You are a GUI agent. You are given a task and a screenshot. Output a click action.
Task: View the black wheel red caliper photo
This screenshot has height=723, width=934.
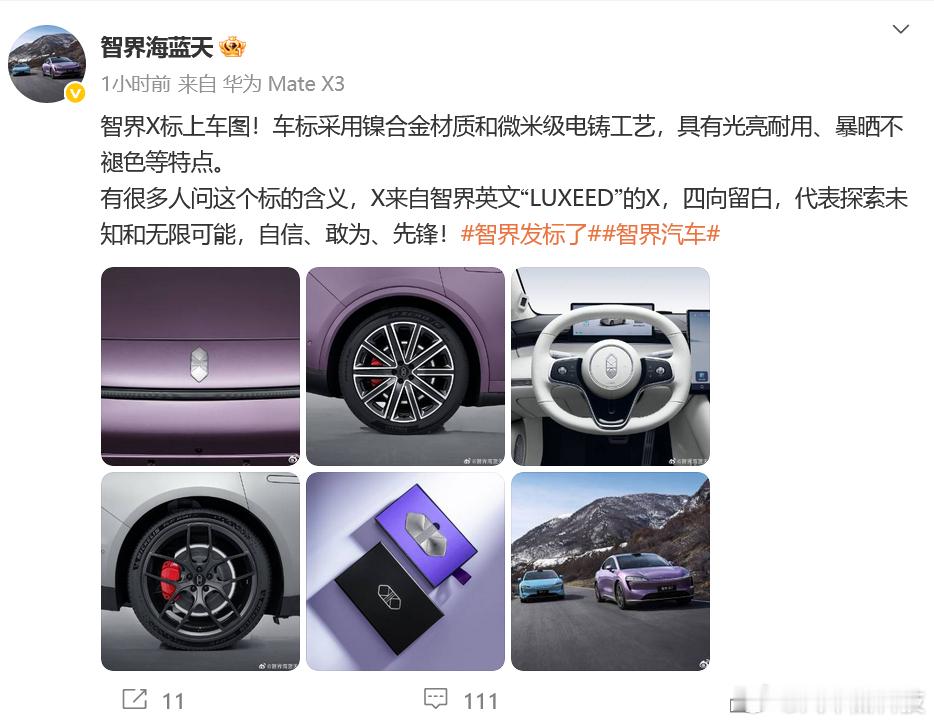tap(200, 571)
